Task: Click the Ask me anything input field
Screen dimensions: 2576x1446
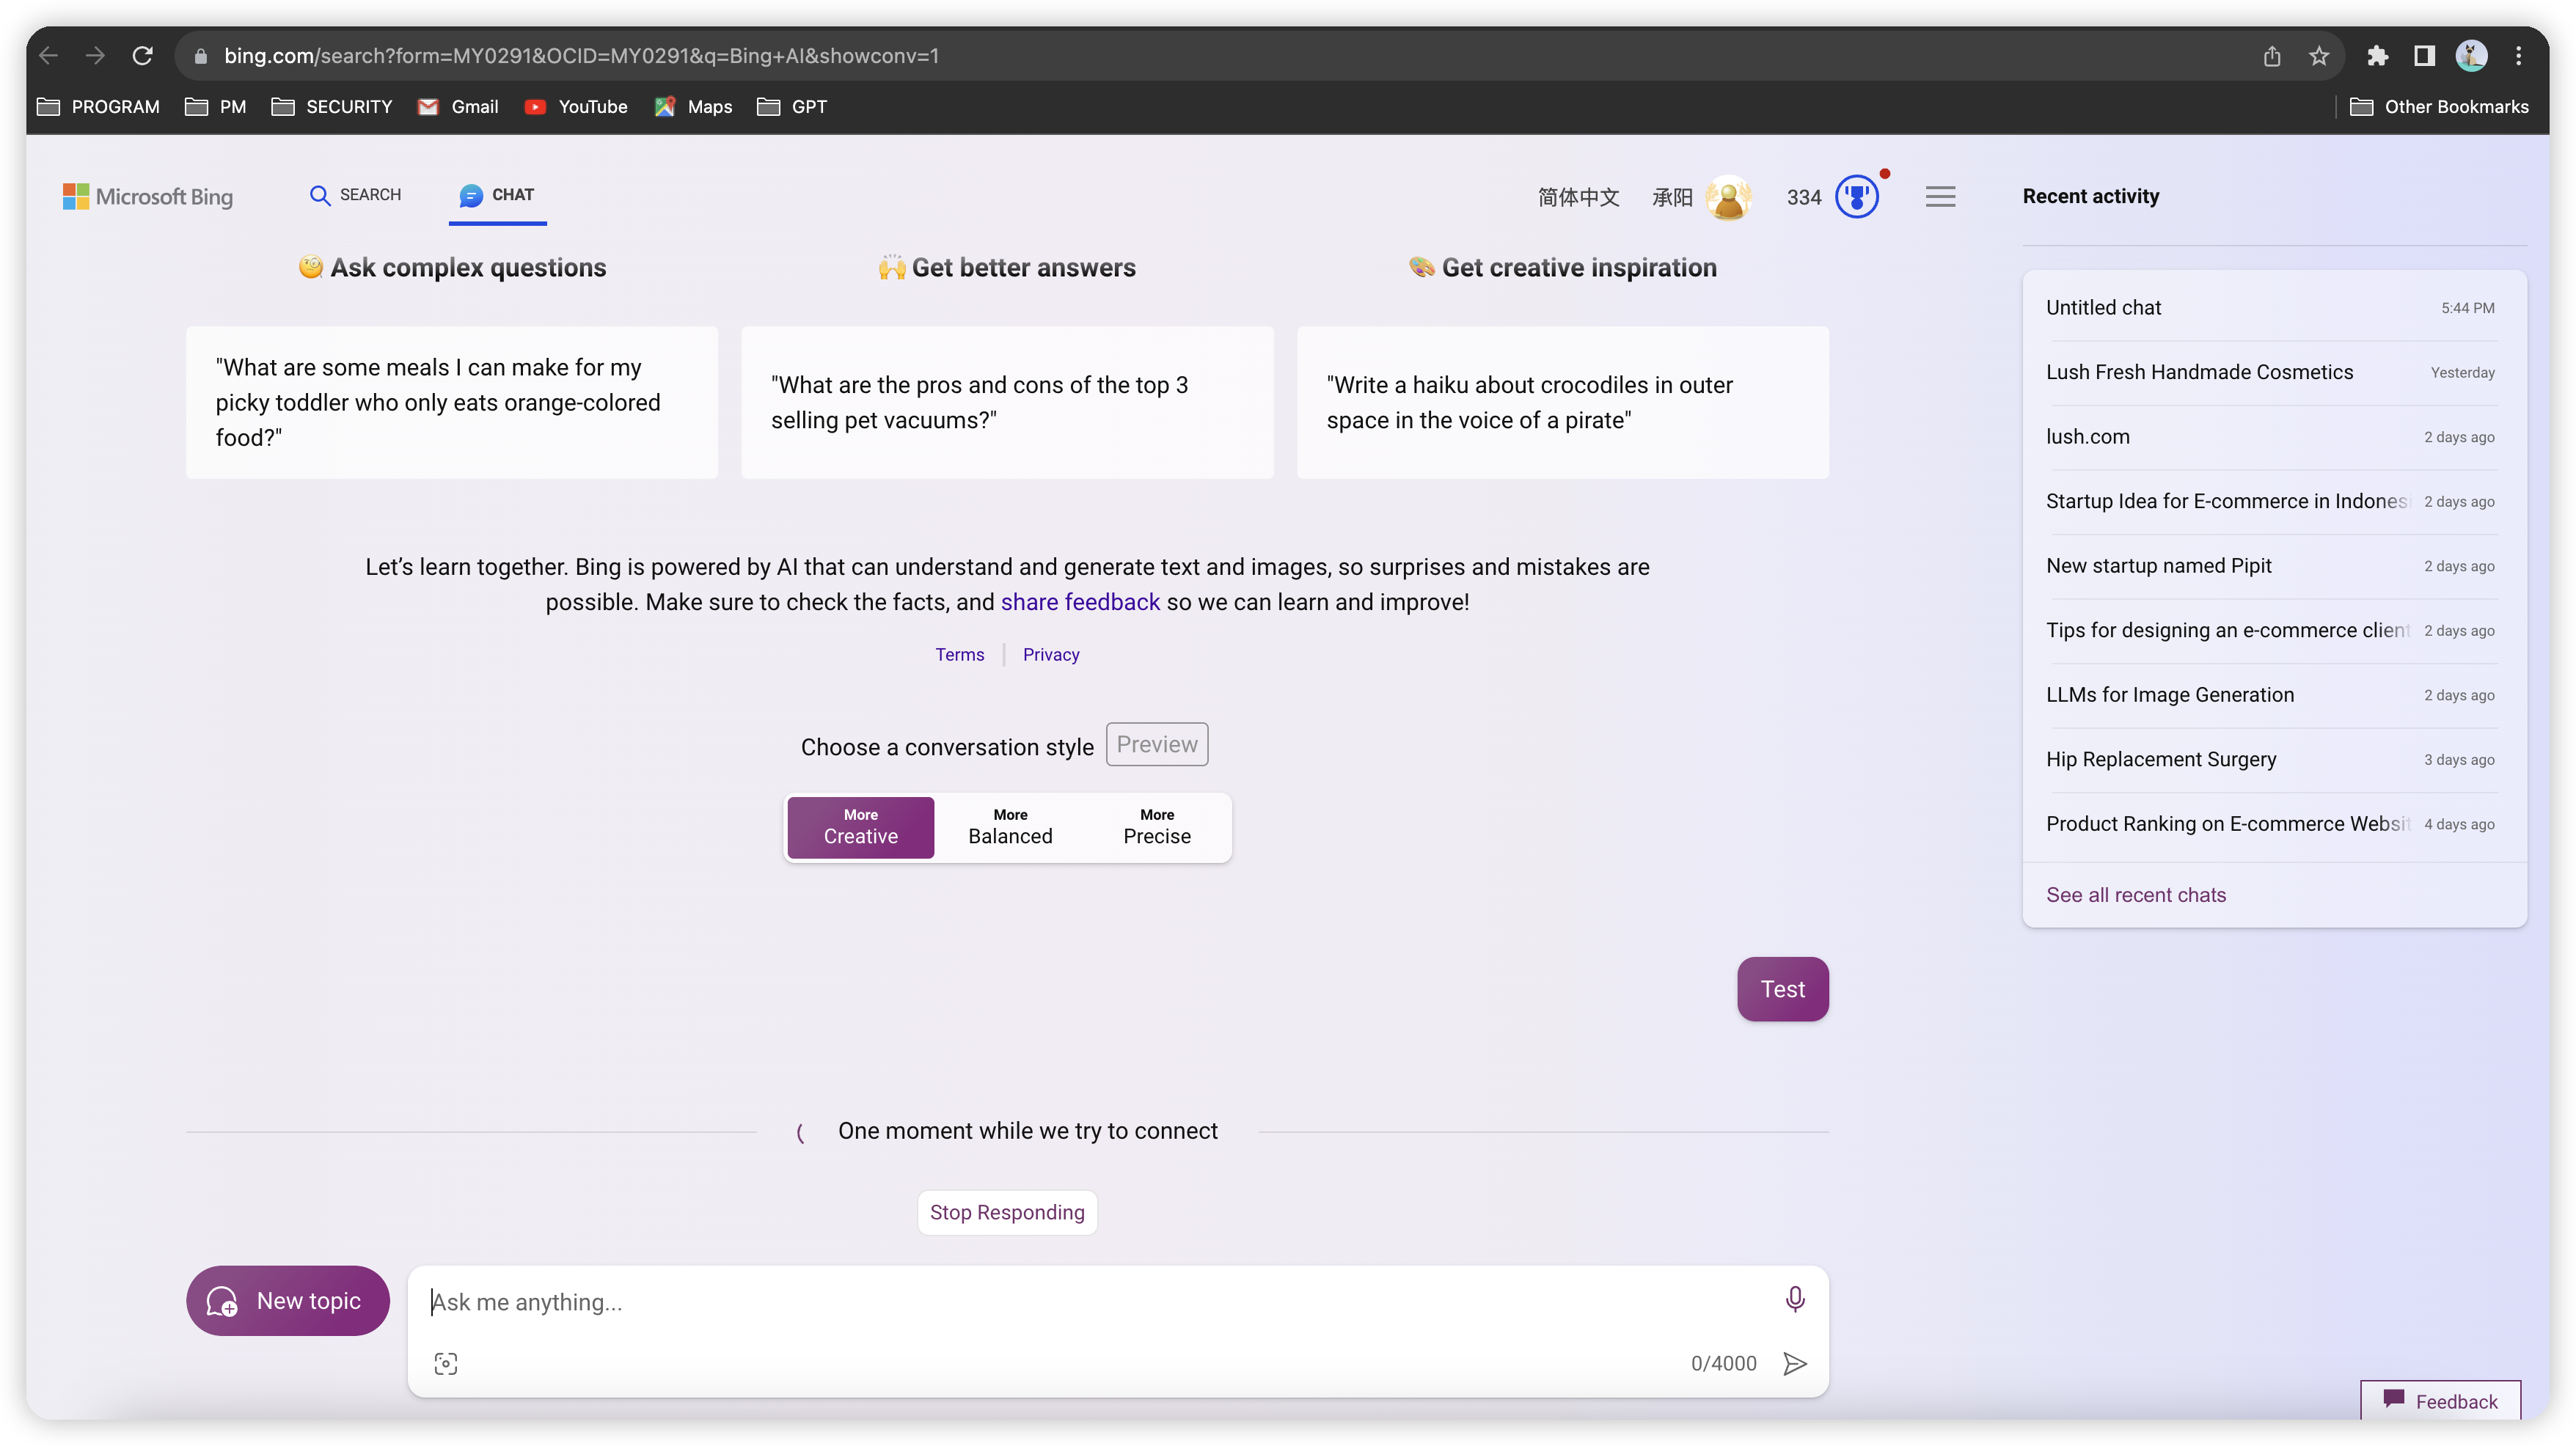Action: (1000, 1302)
